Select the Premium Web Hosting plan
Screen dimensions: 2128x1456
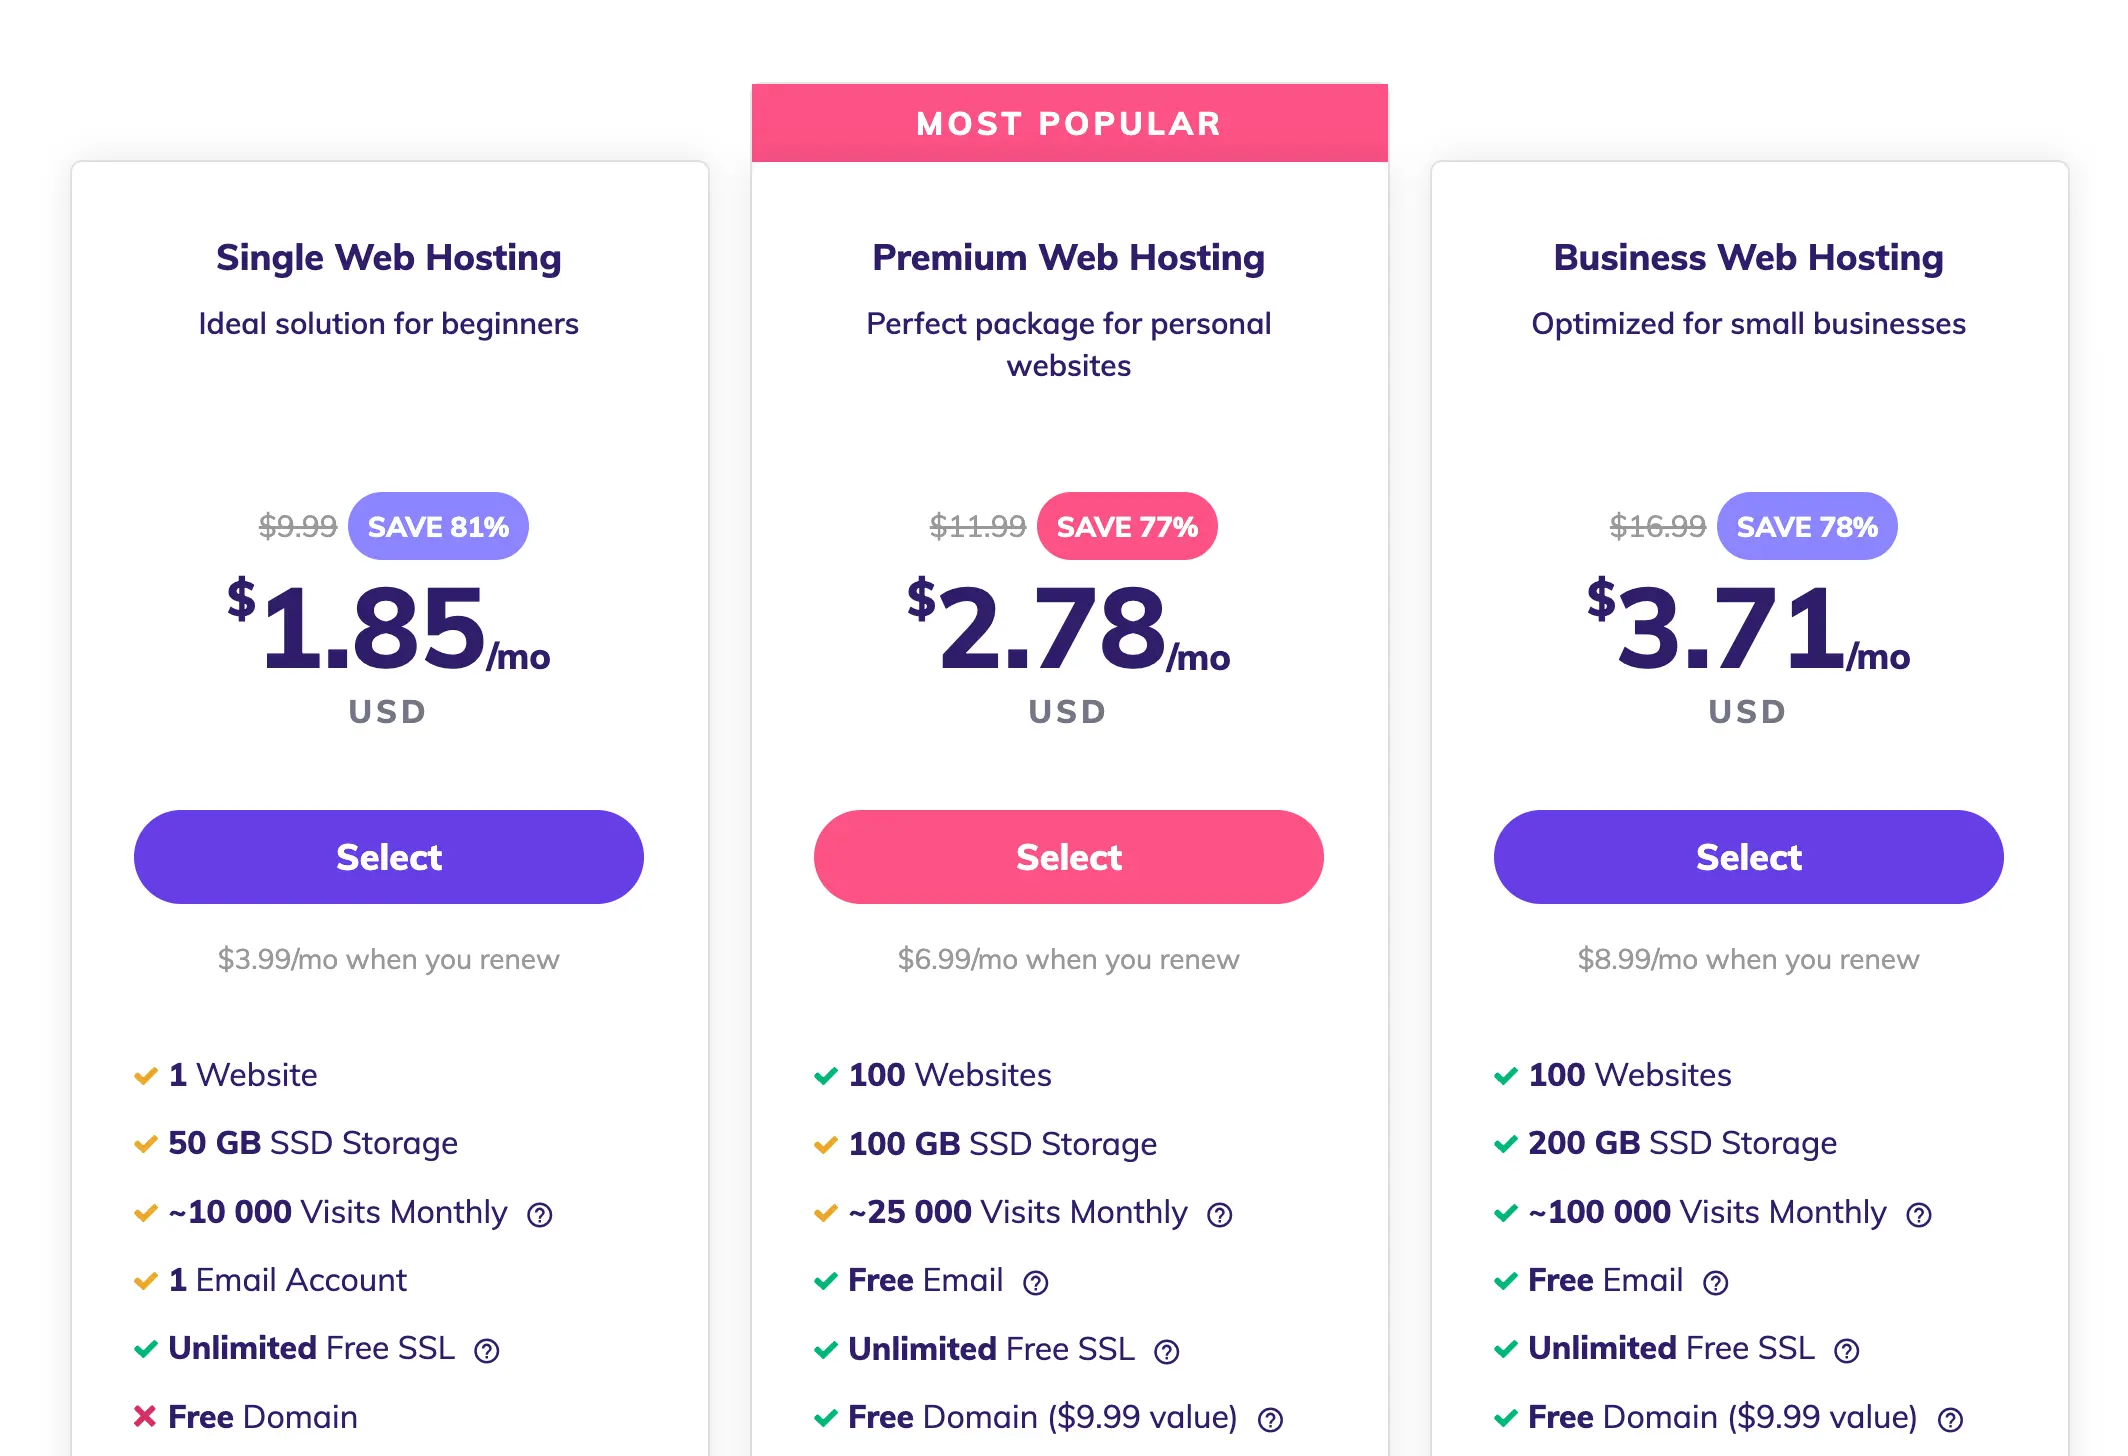pyautogui.click(x=1069, y=857)
